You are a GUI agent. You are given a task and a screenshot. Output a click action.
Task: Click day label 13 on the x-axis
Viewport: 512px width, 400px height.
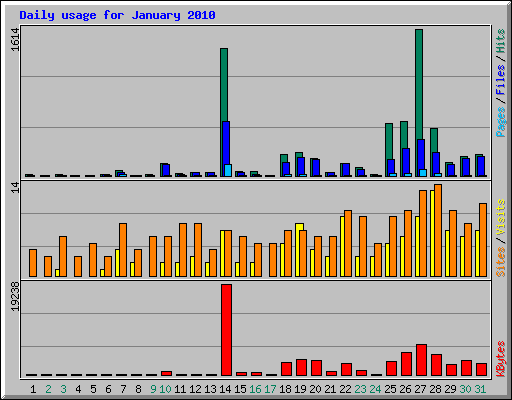point(210,389)
